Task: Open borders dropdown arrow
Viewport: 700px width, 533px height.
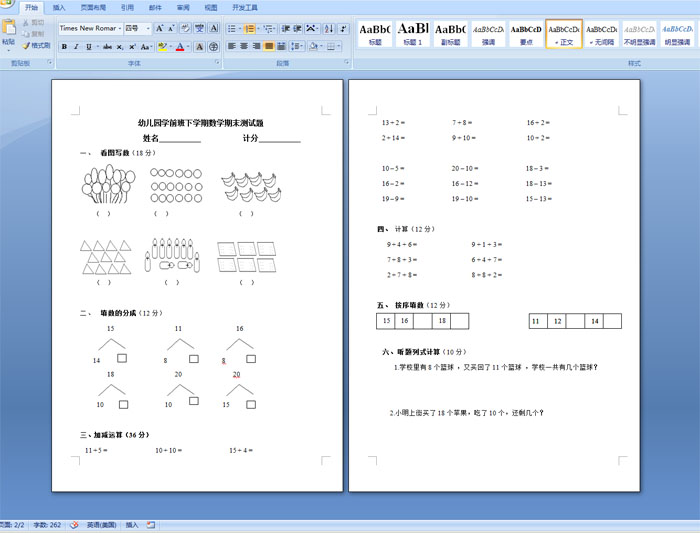Action: 339,46
